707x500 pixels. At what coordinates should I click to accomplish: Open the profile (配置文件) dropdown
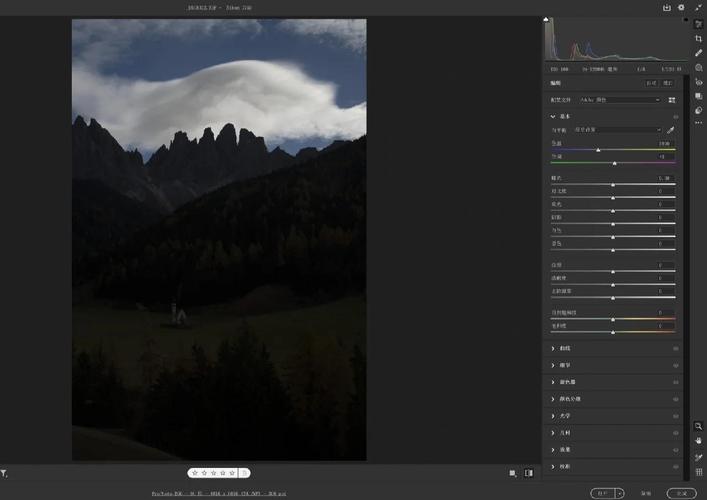tap(620, 100)
